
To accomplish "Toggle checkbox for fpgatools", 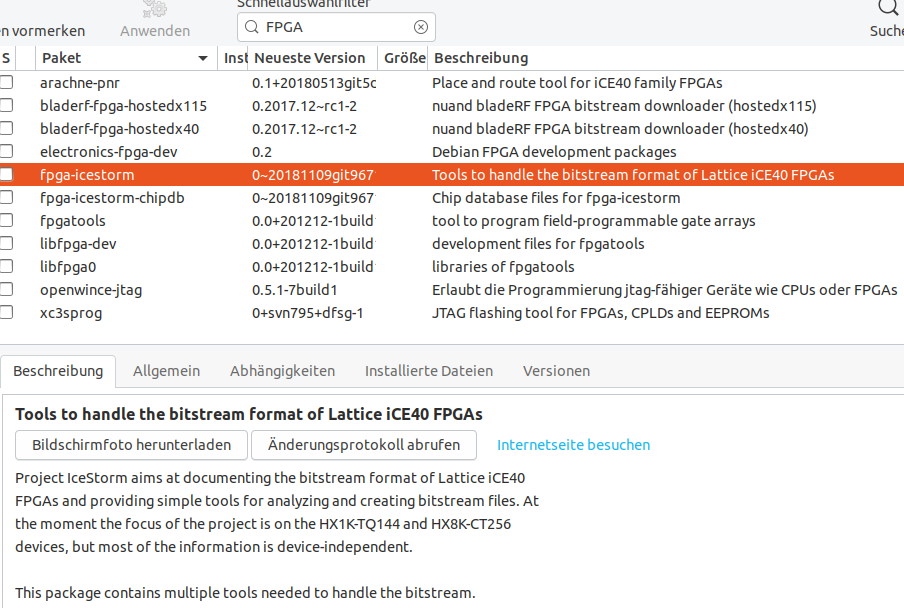I will click(6, 221).
